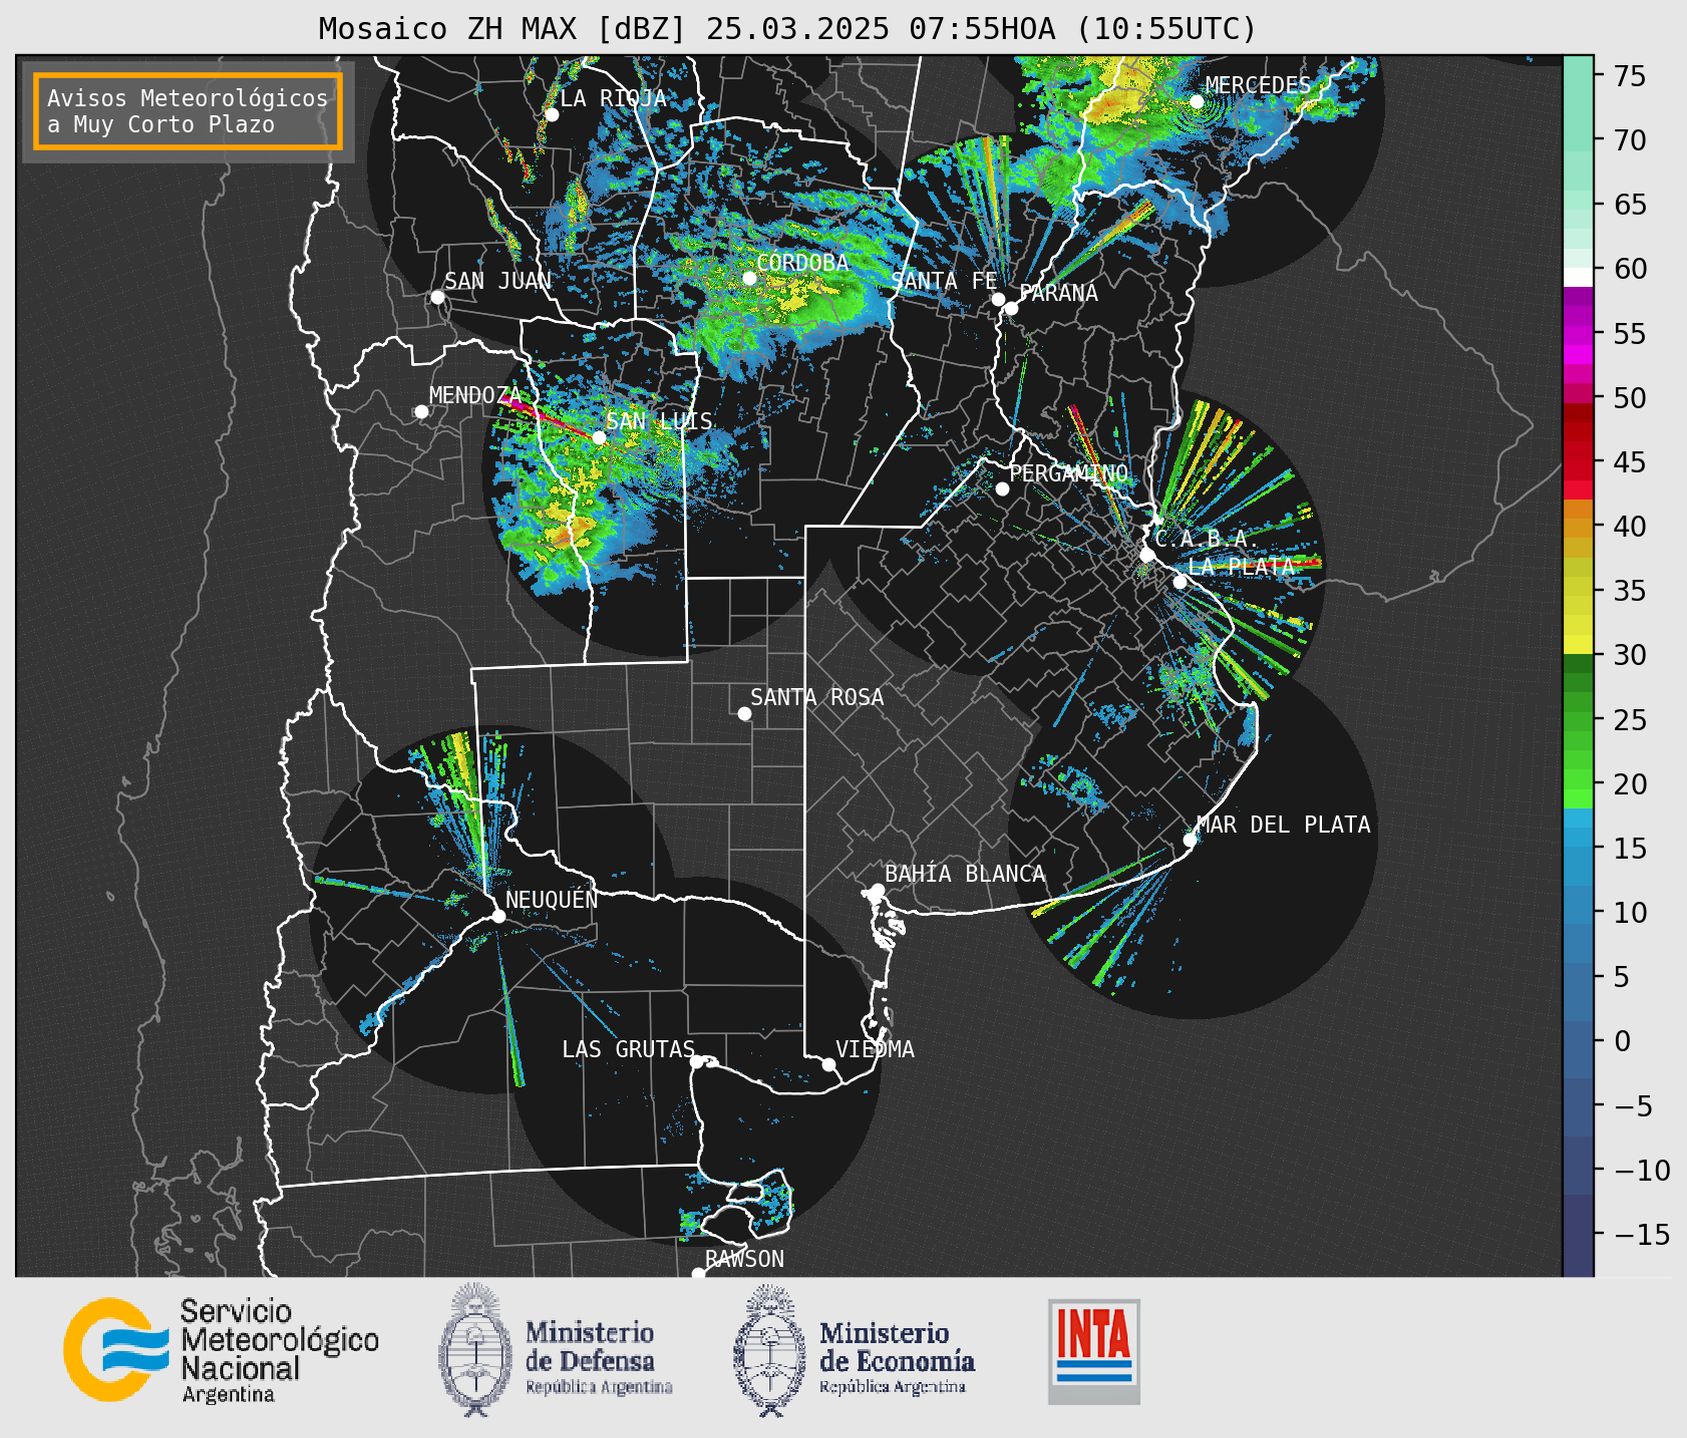This screenshot has height=1438, width=1687.
Task: Click the VIEDMA city marker dot
Action: tap(828, 1064)
